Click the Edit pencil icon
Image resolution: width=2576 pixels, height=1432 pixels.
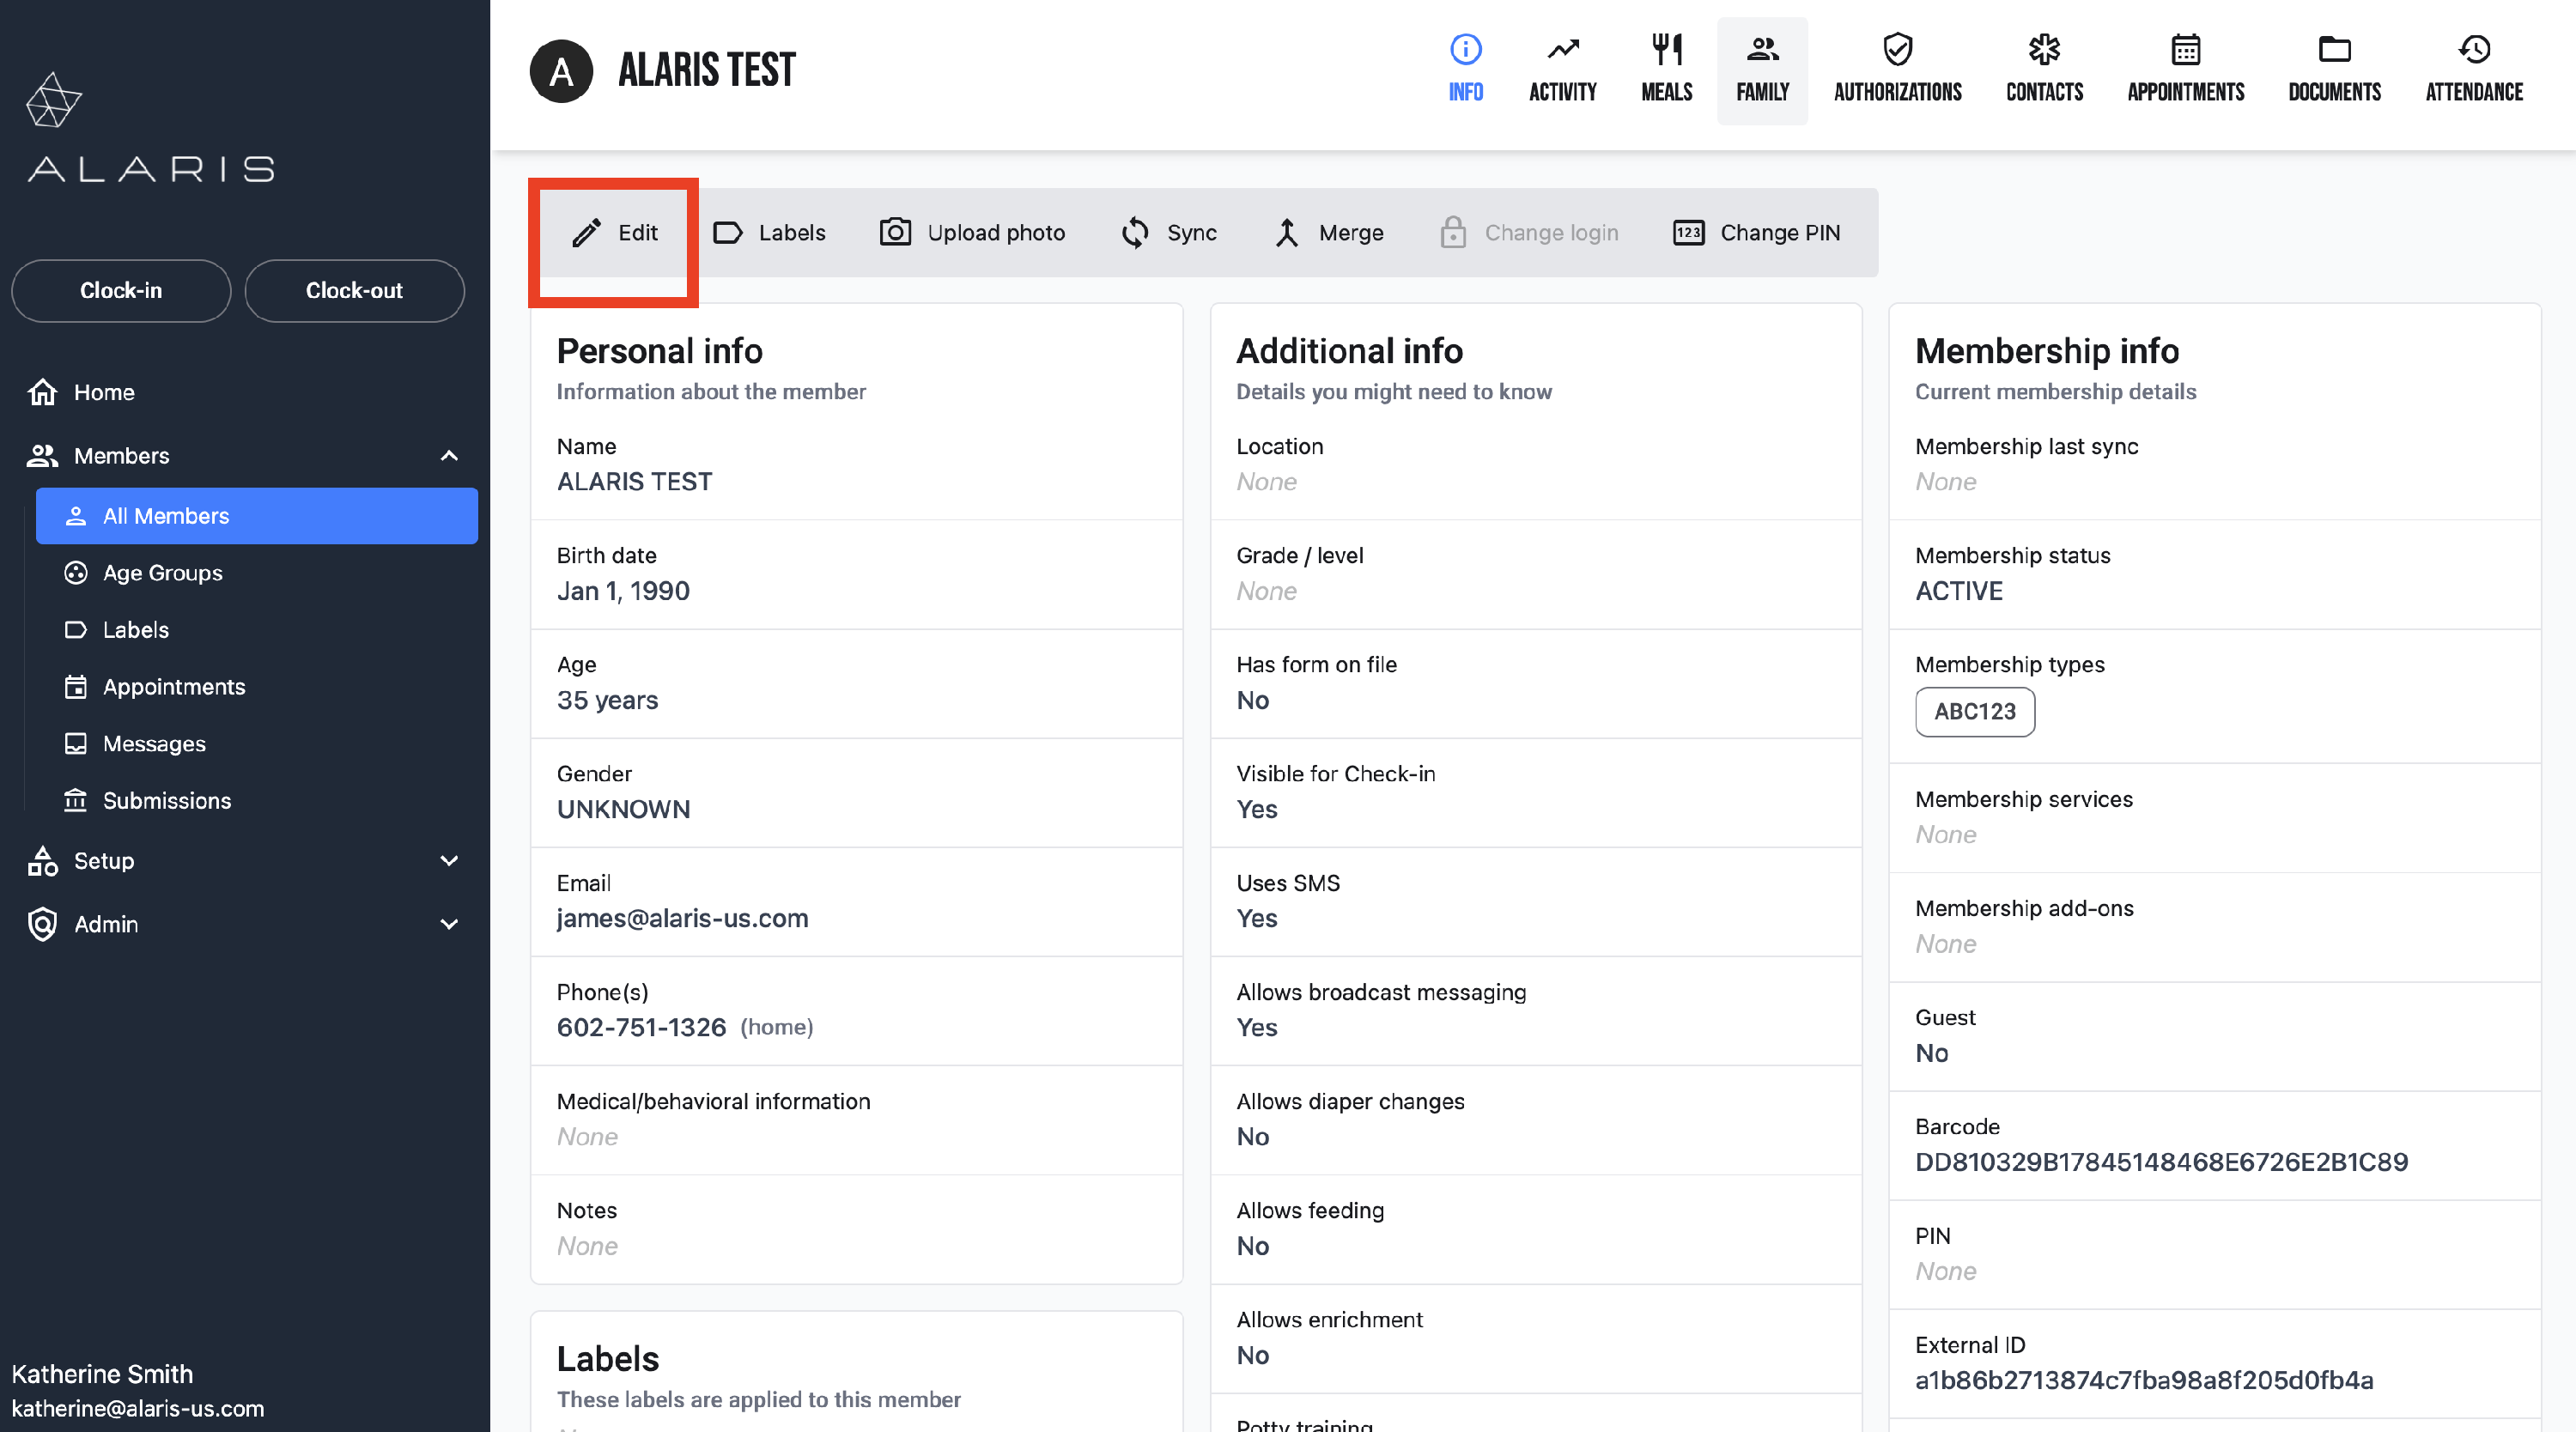click(x=587, y=233)
